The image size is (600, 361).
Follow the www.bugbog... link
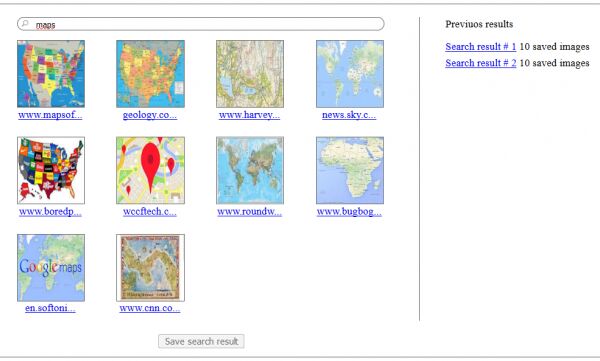coord(349,211)
